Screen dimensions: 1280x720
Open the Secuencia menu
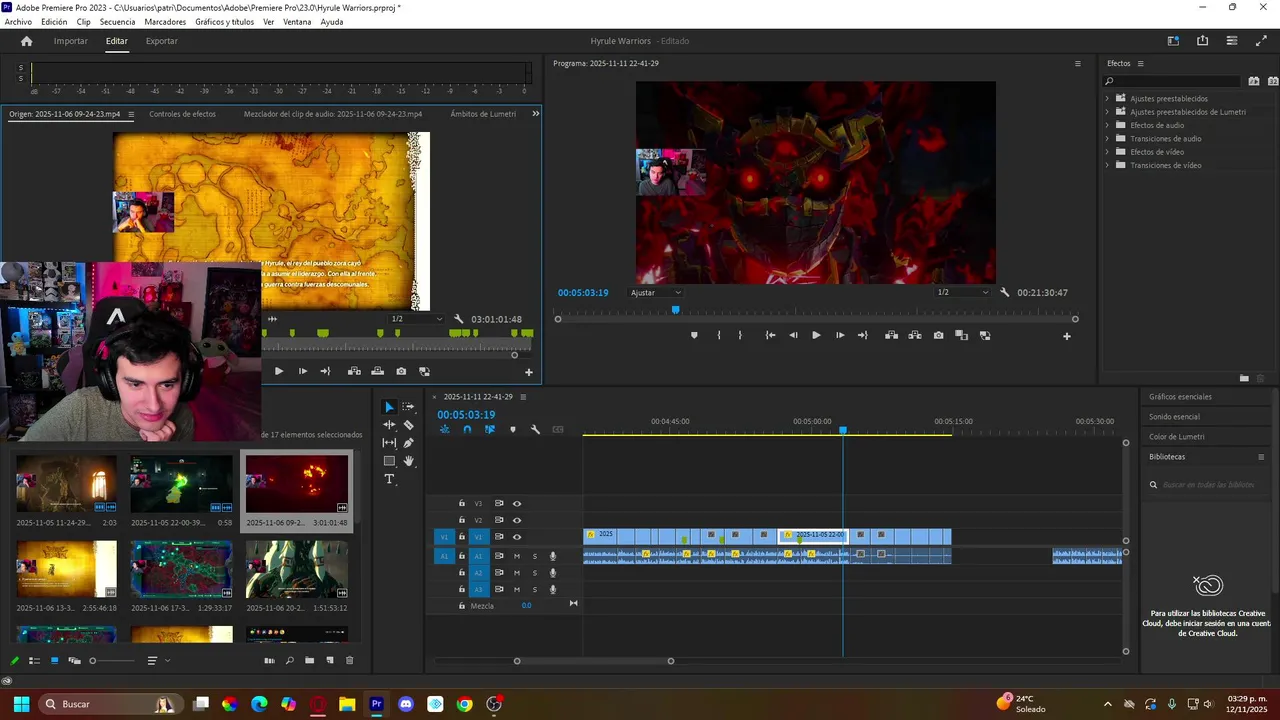[x=117, y=22]
